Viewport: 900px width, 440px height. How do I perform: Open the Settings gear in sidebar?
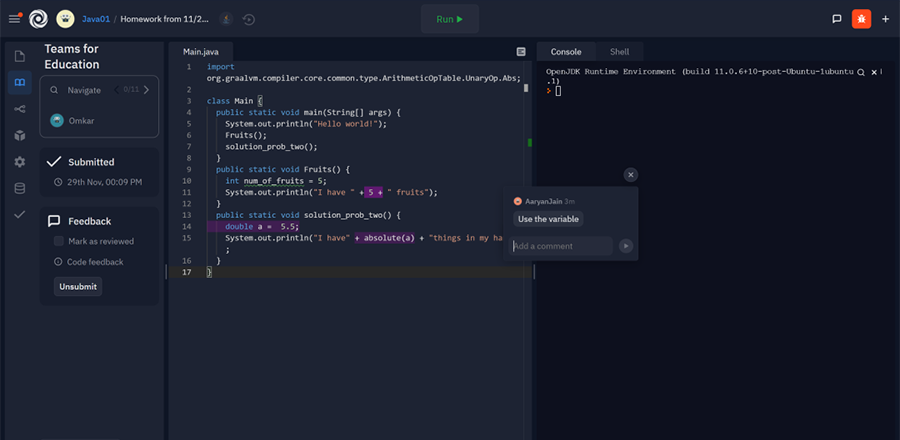click(x=19, y=162)
